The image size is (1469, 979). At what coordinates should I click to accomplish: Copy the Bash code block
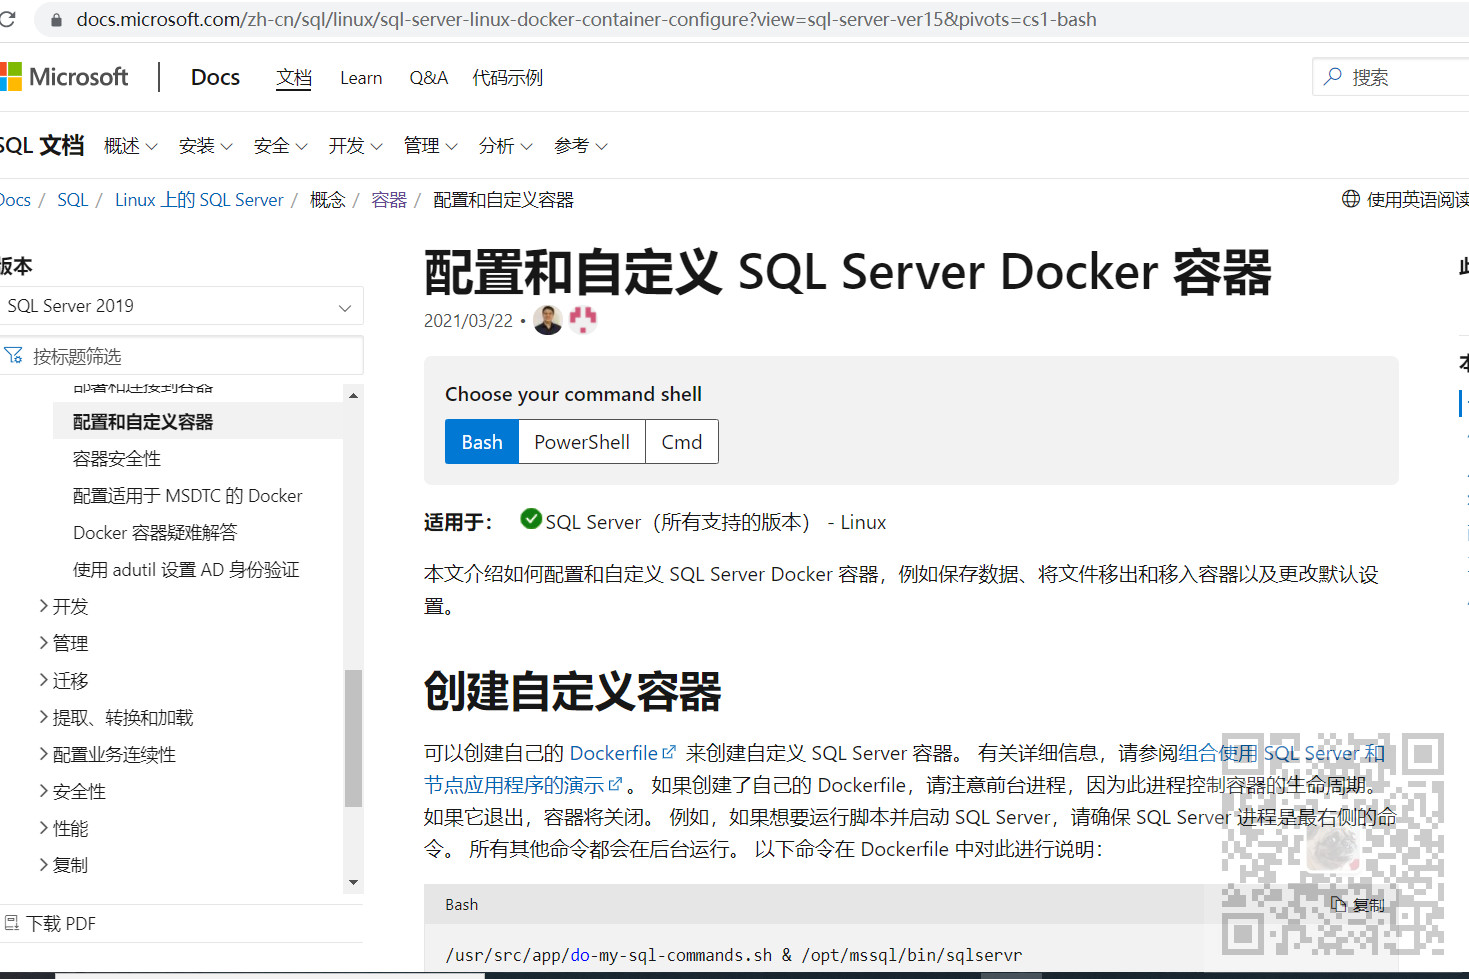coord(1358,905)
